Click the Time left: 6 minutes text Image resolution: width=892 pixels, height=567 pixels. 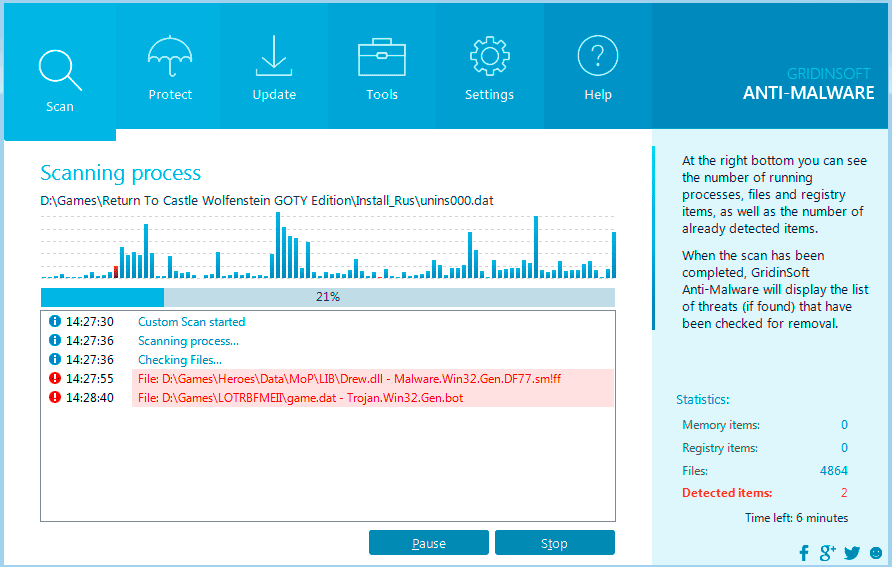796,518
